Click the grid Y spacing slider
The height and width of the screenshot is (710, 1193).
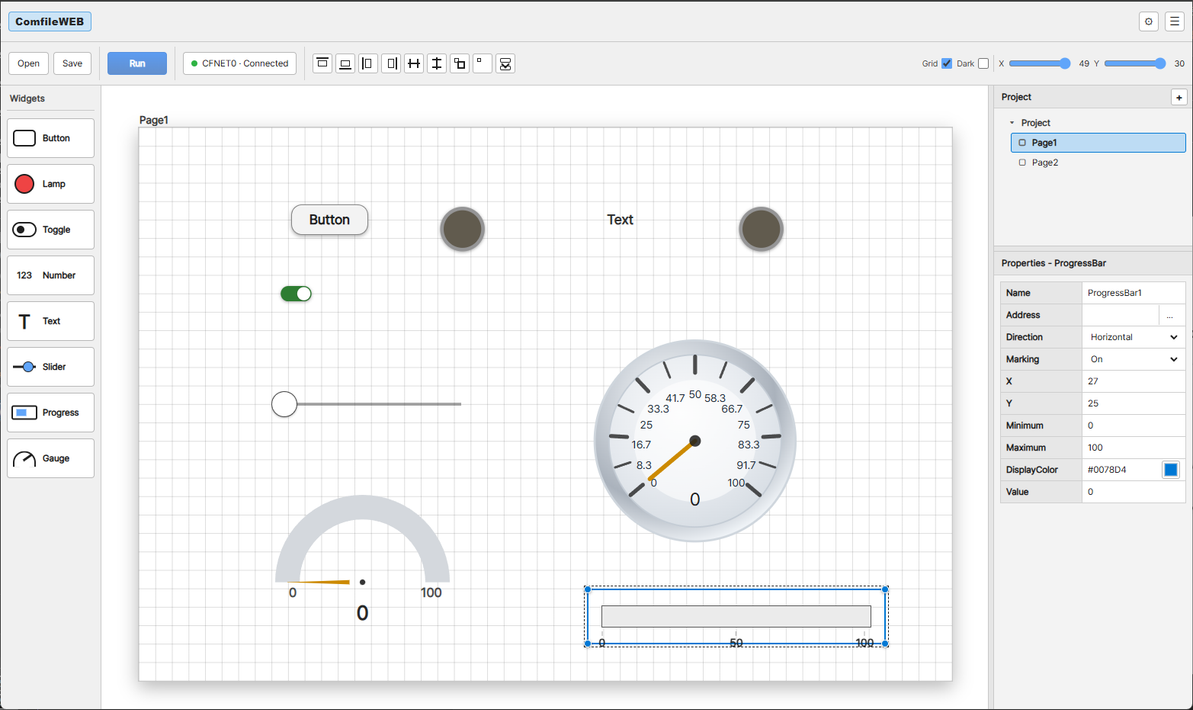(x=1135, y=63)
